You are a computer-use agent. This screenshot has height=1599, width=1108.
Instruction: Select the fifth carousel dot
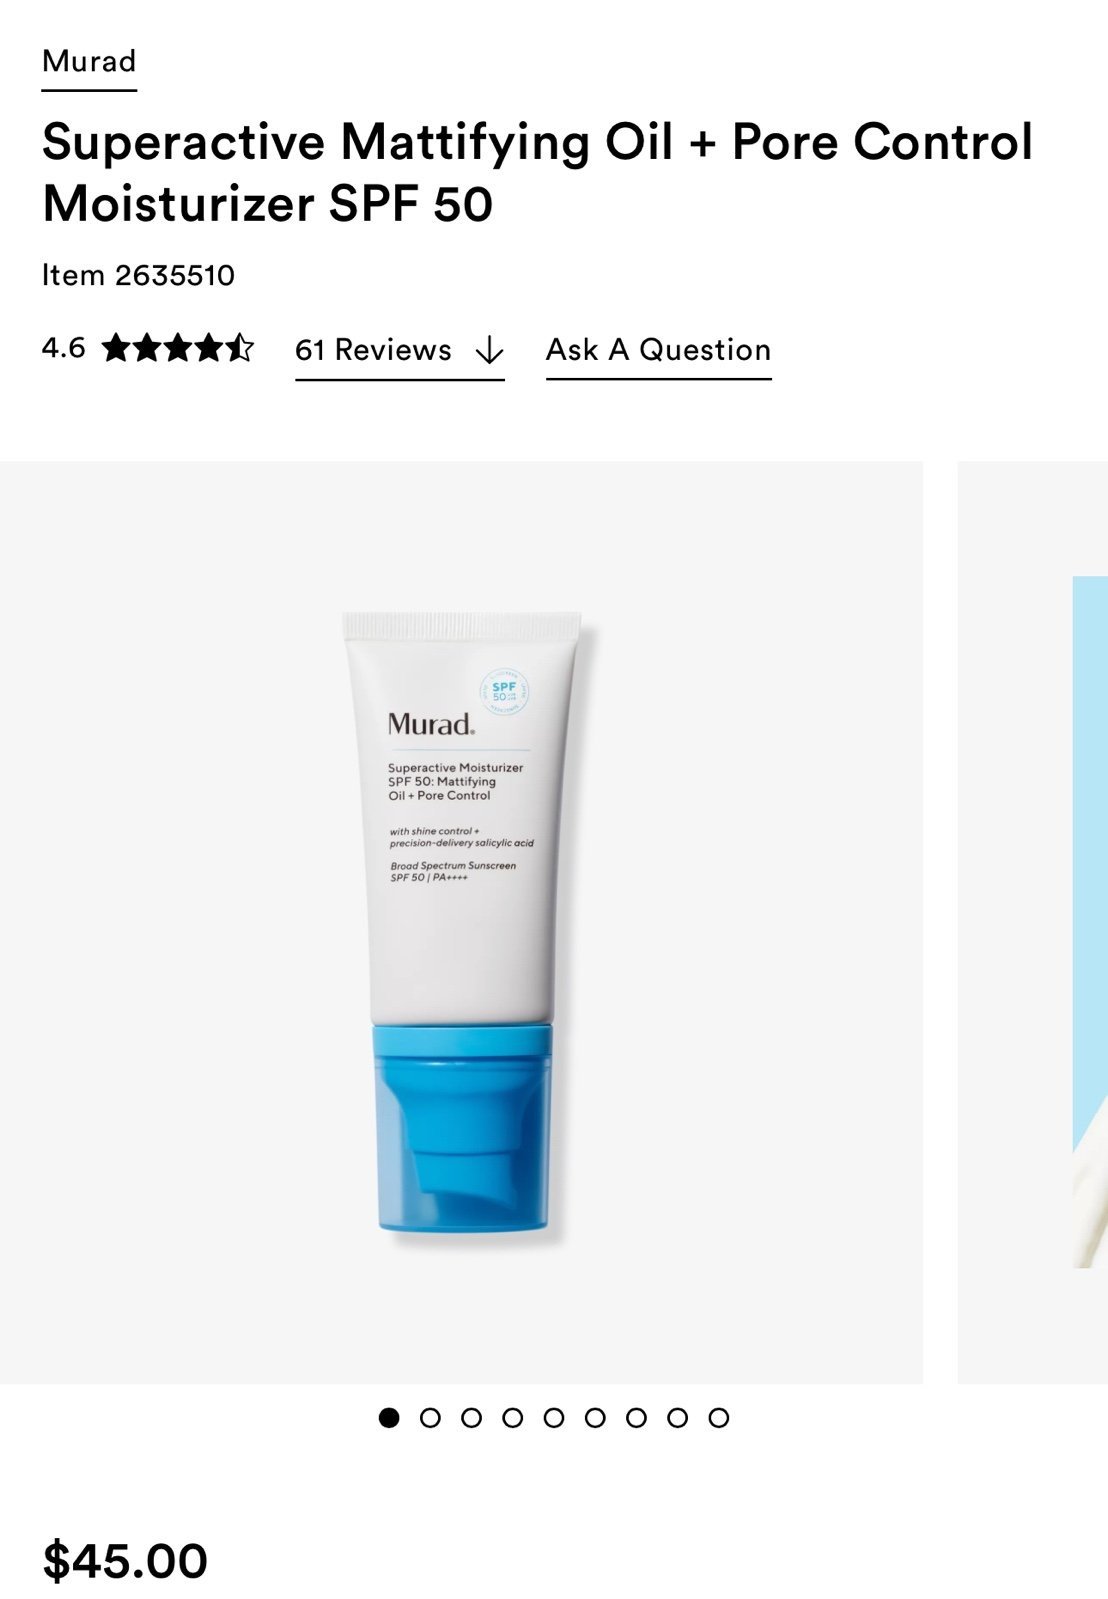554,1417
